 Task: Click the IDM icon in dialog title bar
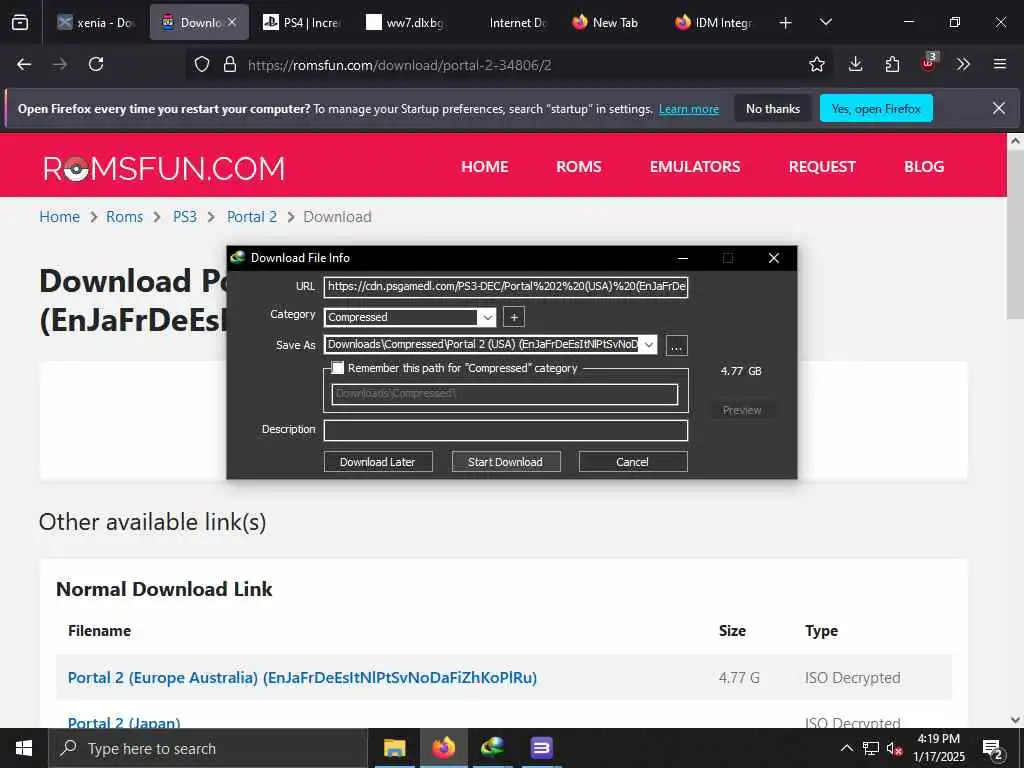pyautogui.click(x=238, y=257)
